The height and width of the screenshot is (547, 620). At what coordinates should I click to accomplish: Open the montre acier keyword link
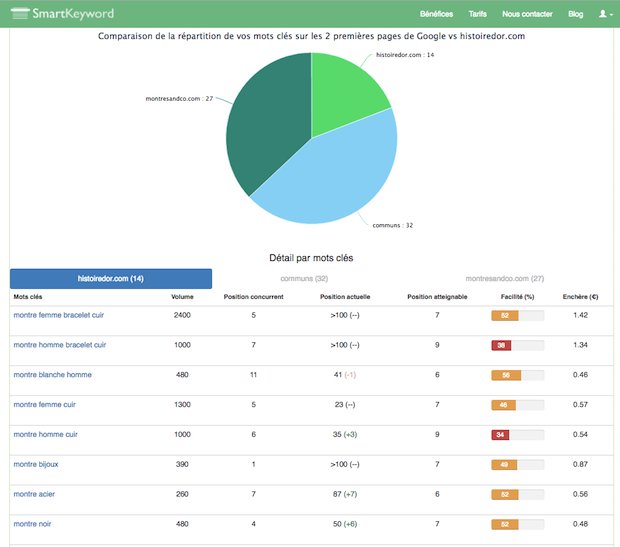pos(34,494)
